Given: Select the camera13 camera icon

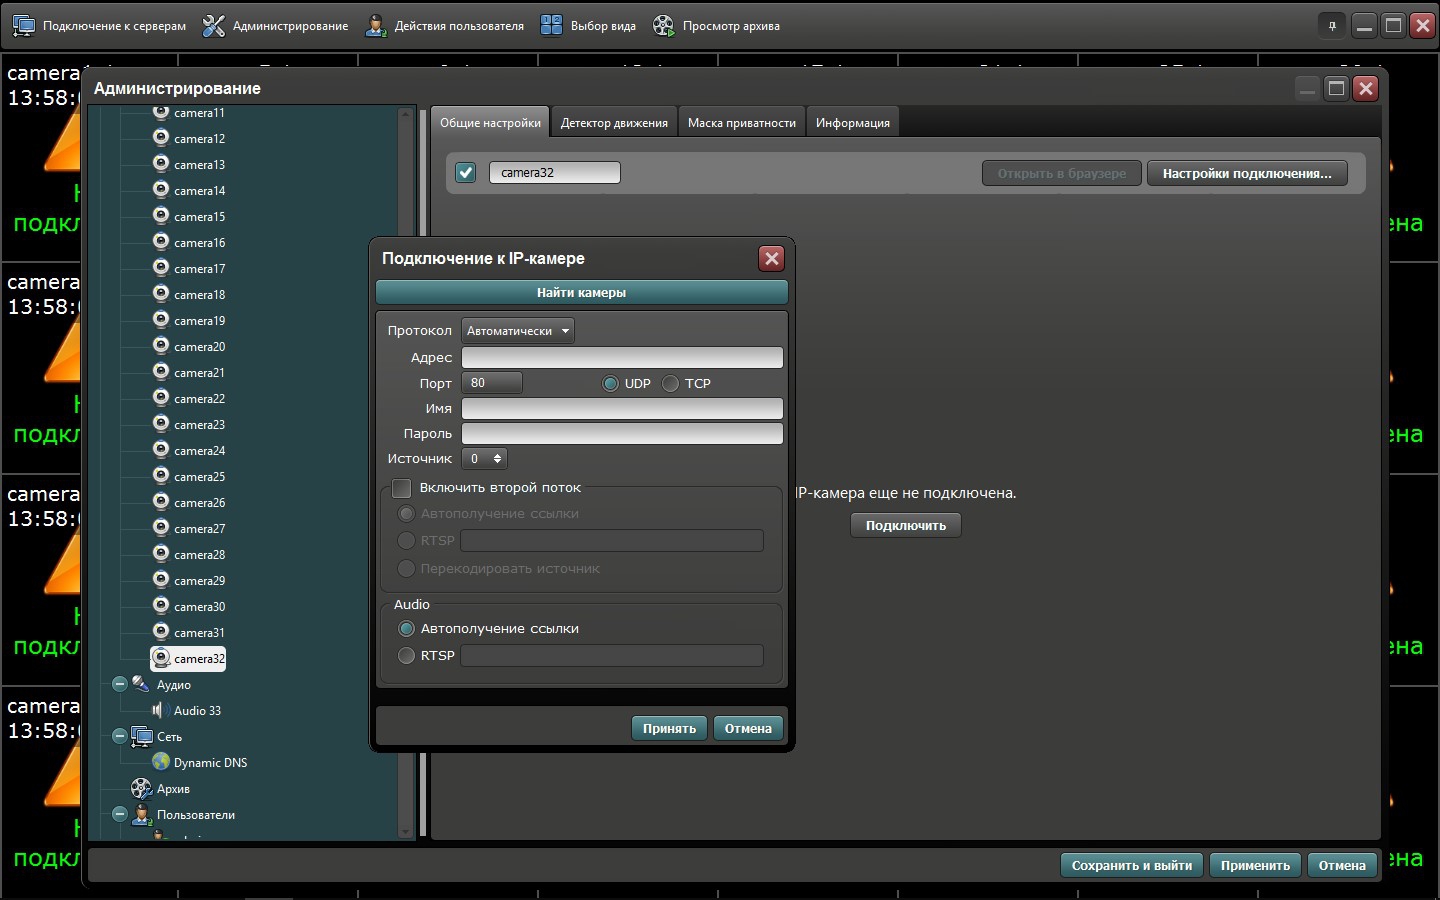Looking at the screenshot, I should coord(161,164).
